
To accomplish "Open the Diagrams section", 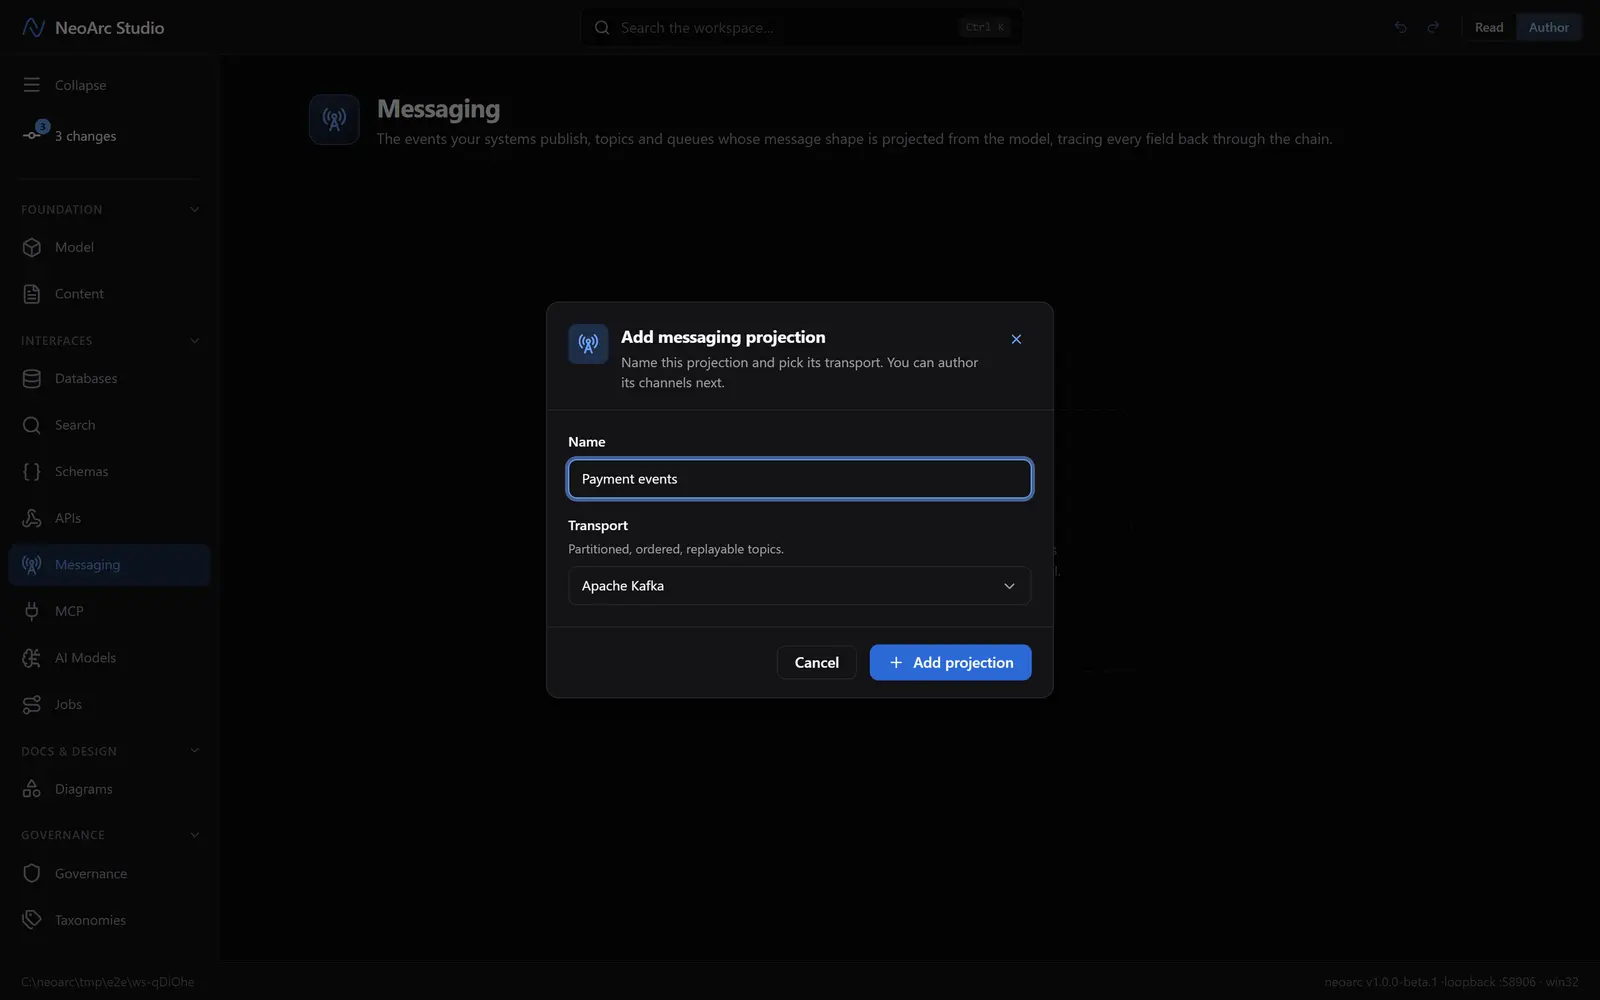I will click(x=109, y=789).
